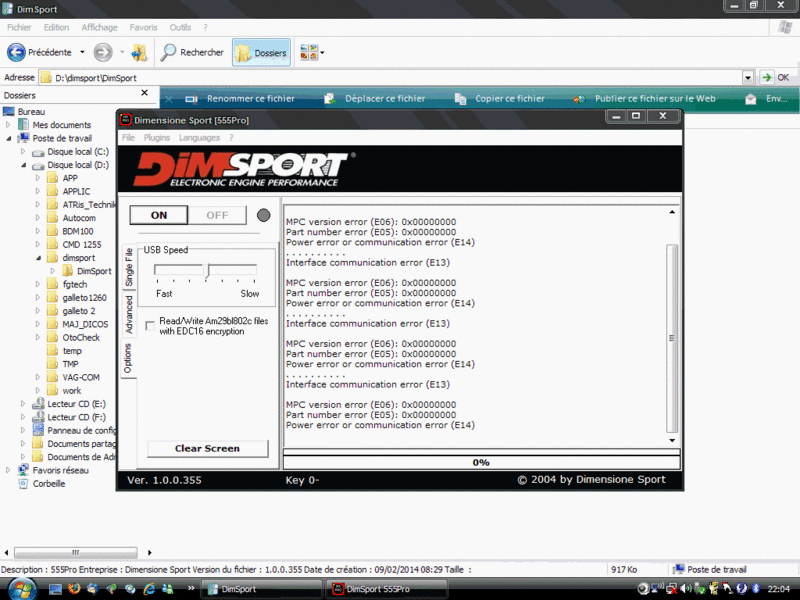
Task: Open the Précédente history dropdown arrow
Action: (x=82, y=52)
